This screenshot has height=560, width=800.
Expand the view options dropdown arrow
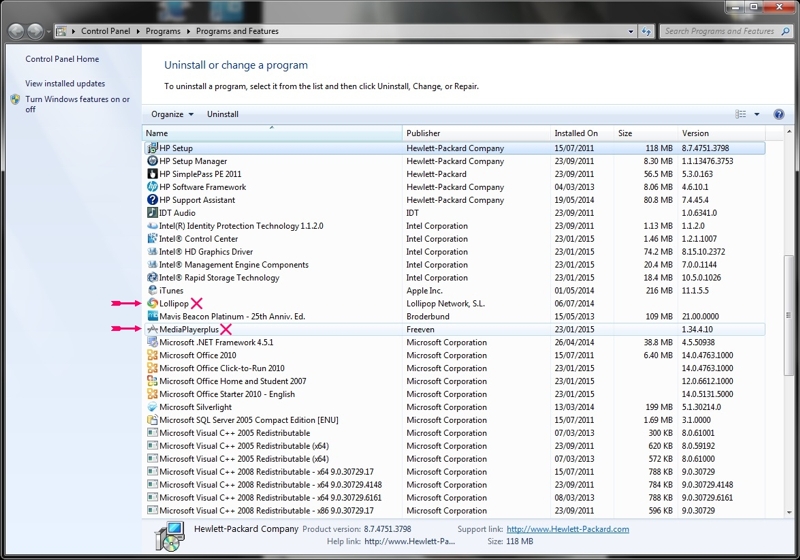click(x=757, y=115)
